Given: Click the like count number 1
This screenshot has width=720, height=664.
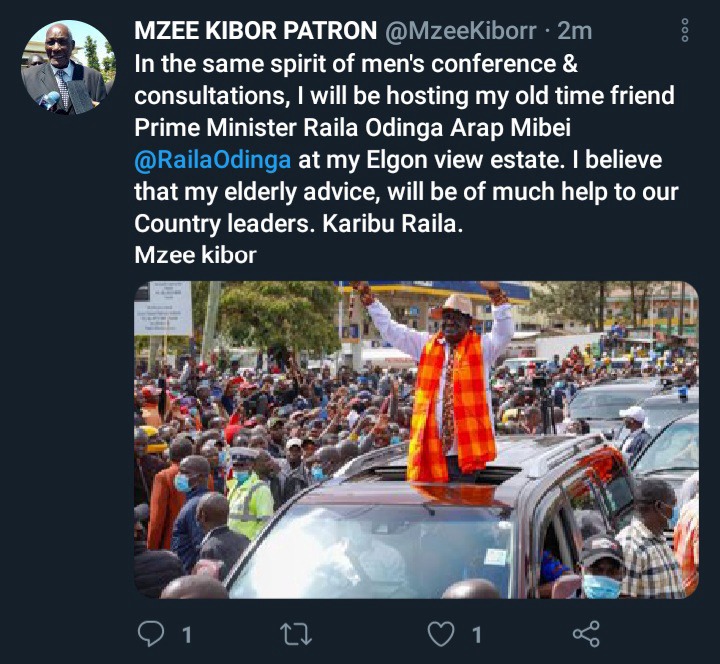Looking at the screenshot, I should point(477,635).
